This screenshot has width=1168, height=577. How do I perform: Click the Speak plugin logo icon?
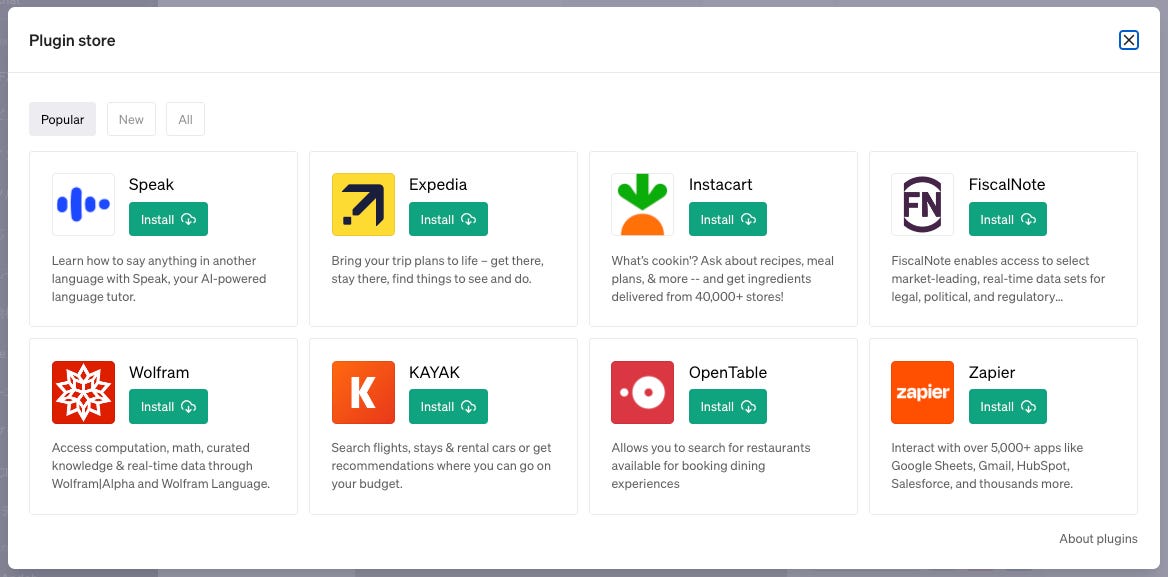(x=83, y=205)
